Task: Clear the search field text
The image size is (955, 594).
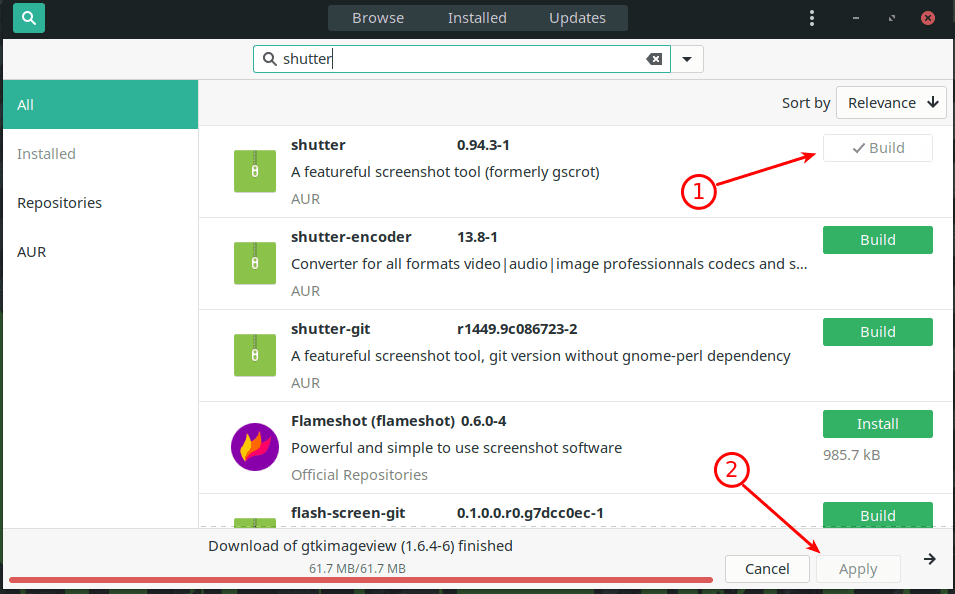Action: (x=654, y=58)
